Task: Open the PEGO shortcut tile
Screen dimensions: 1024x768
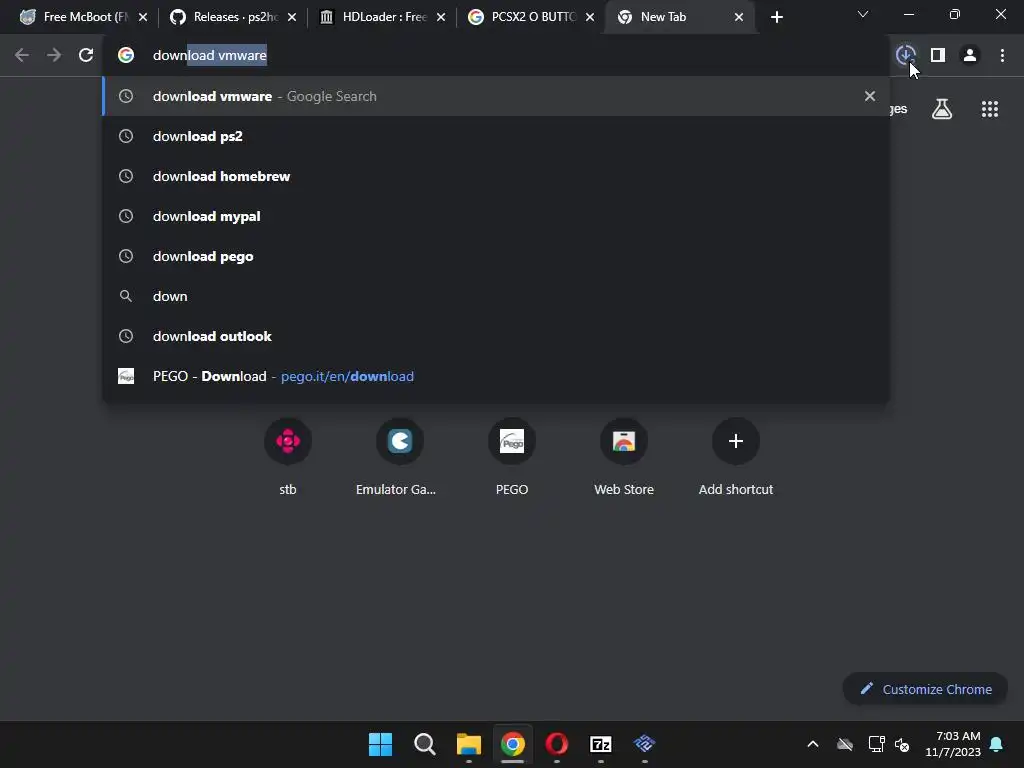Action: 512,457
